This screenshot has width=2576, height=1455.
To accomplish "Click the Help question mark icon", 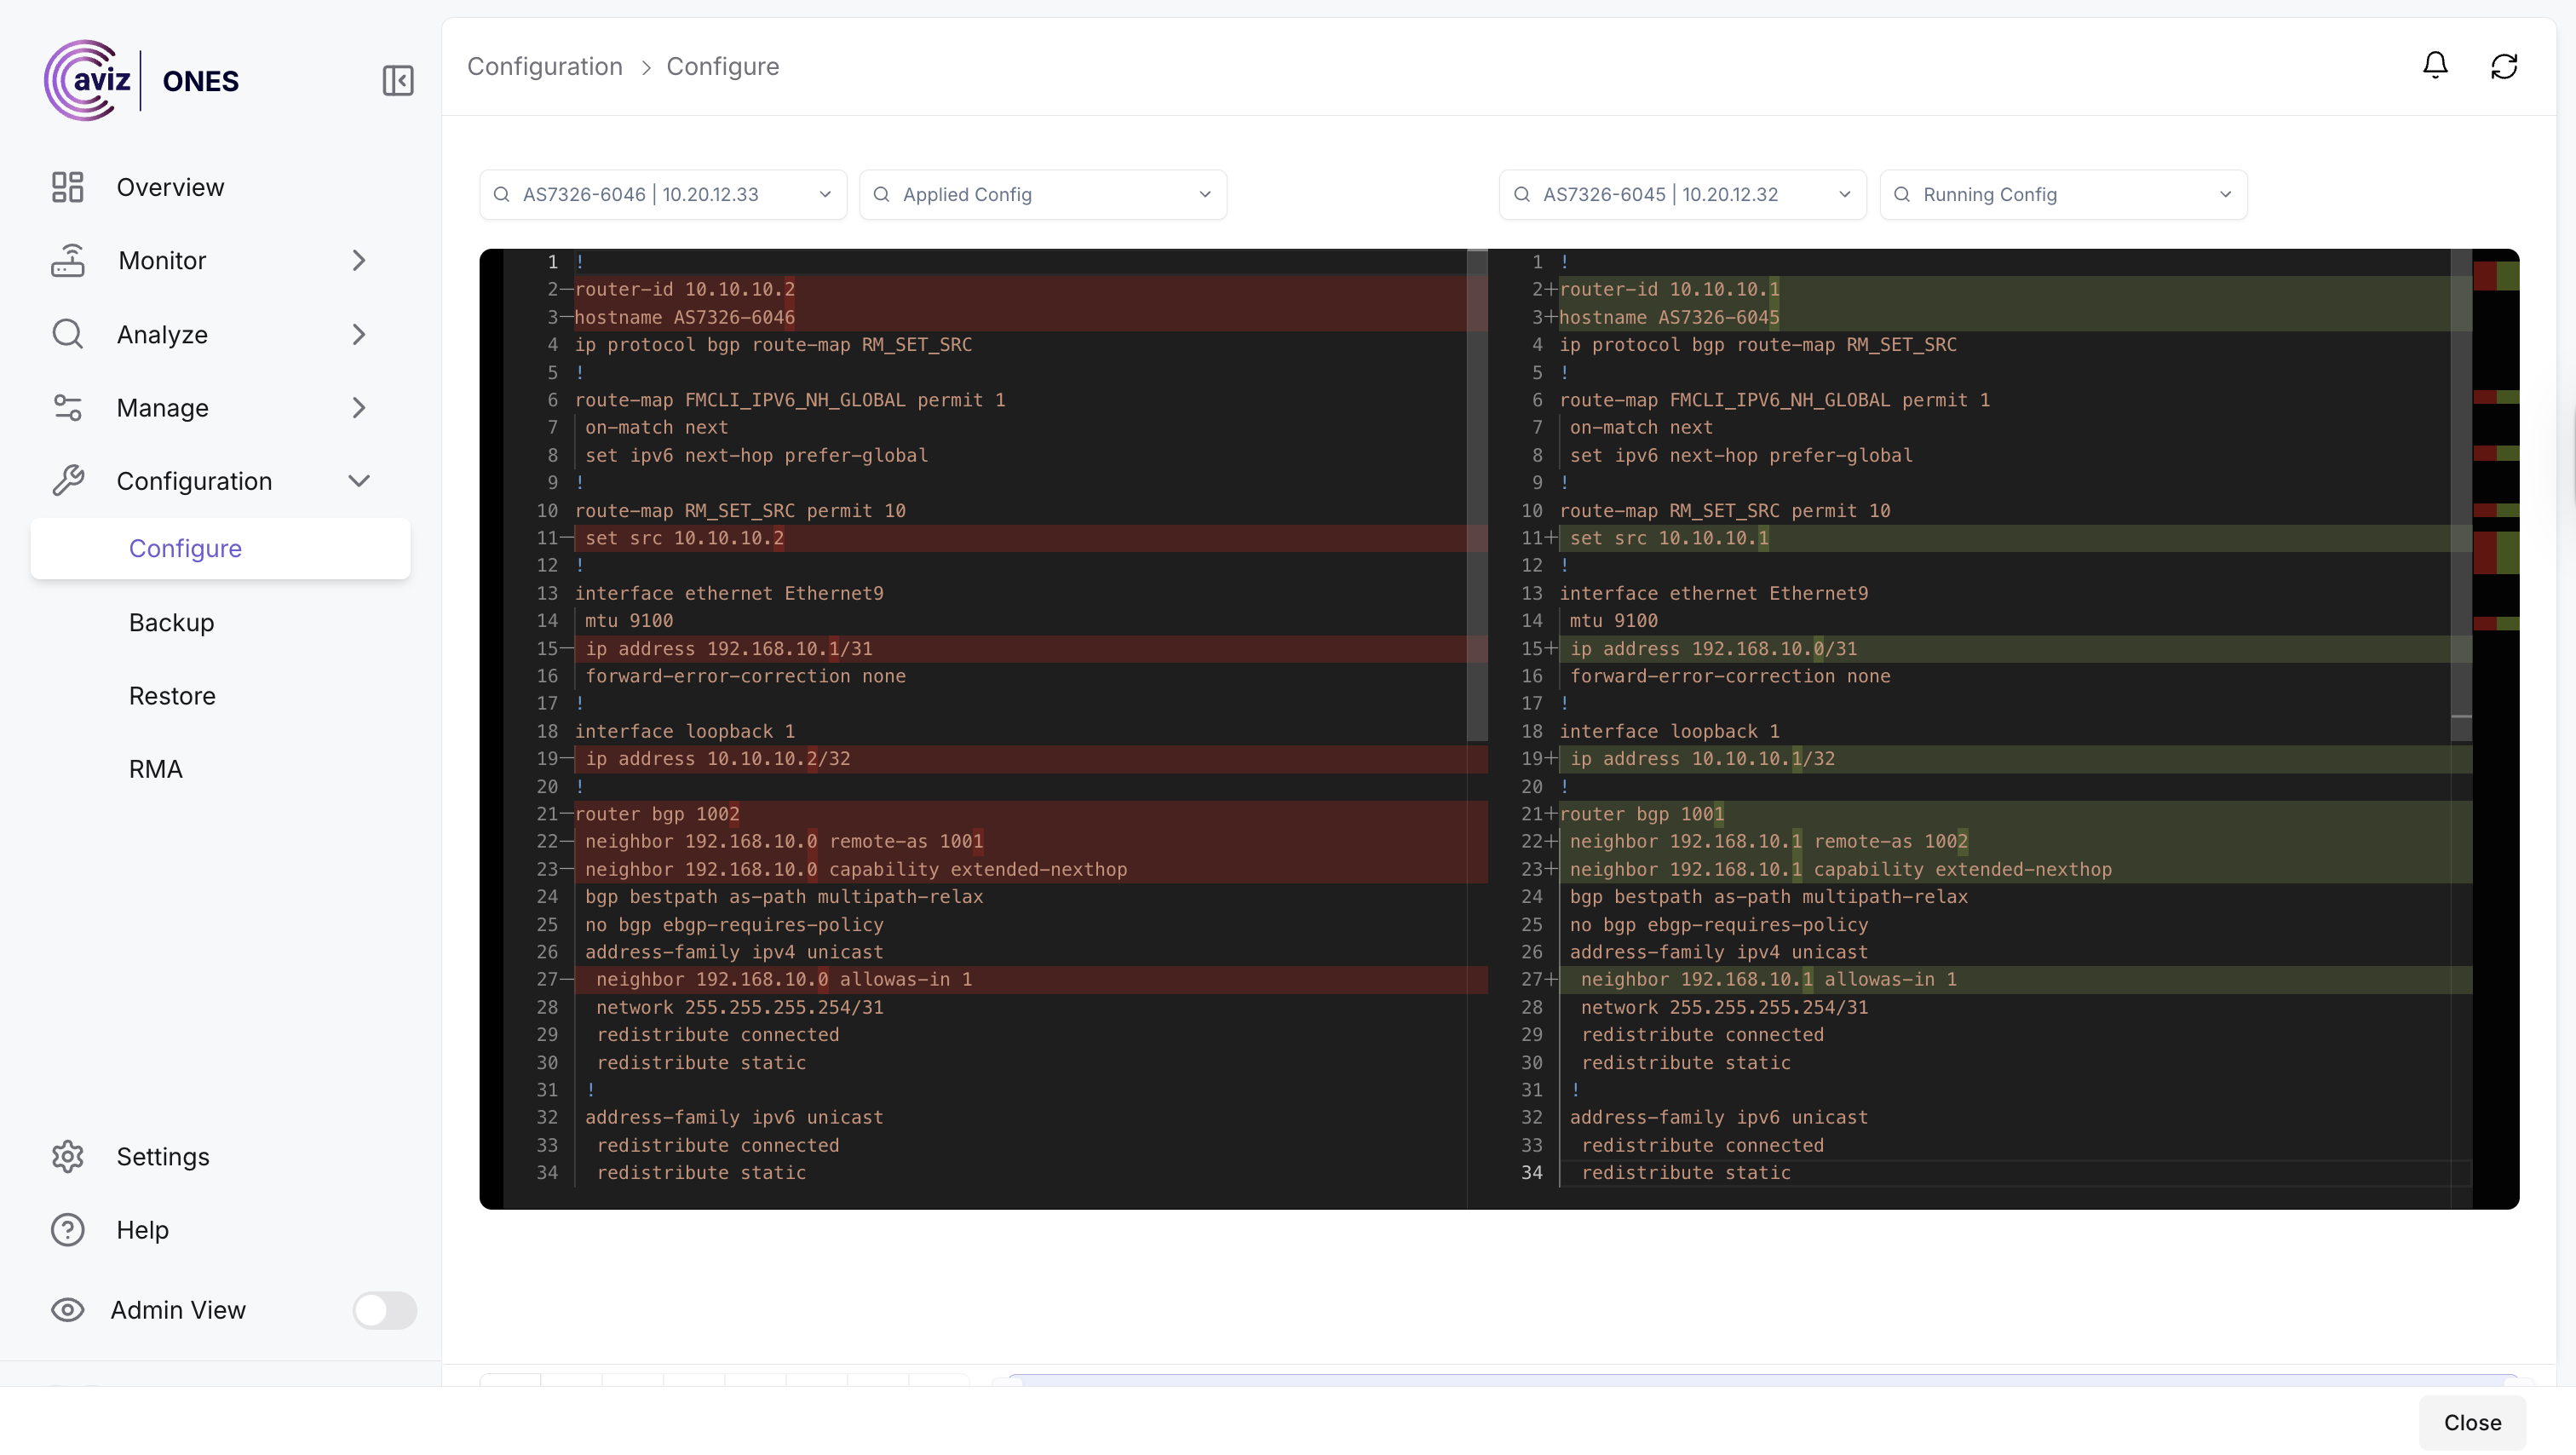I will (x=67, y=1229).
